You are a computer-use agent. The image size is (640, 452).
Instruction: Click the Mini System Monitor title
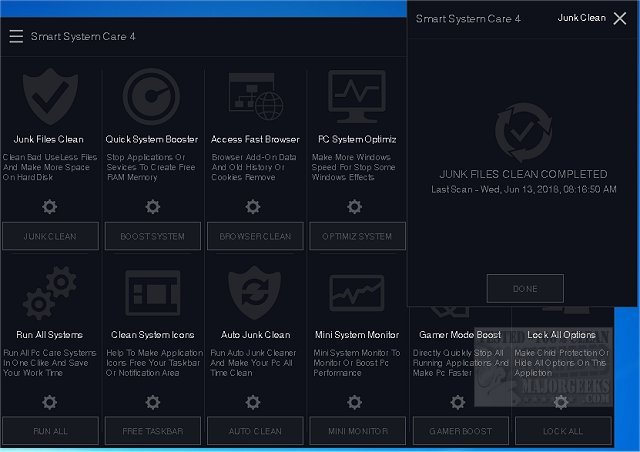pos(357,334)
